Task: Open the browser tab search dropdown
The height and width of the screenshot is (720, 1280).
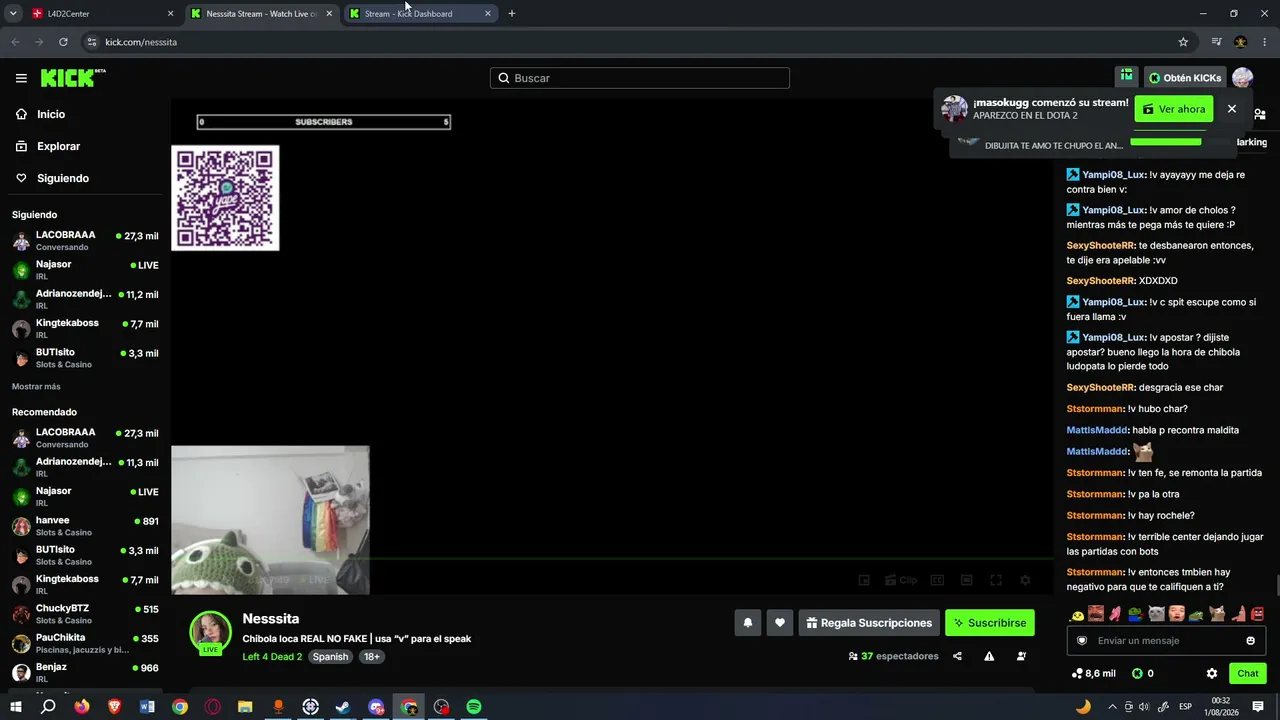Action: click(13, 14)
